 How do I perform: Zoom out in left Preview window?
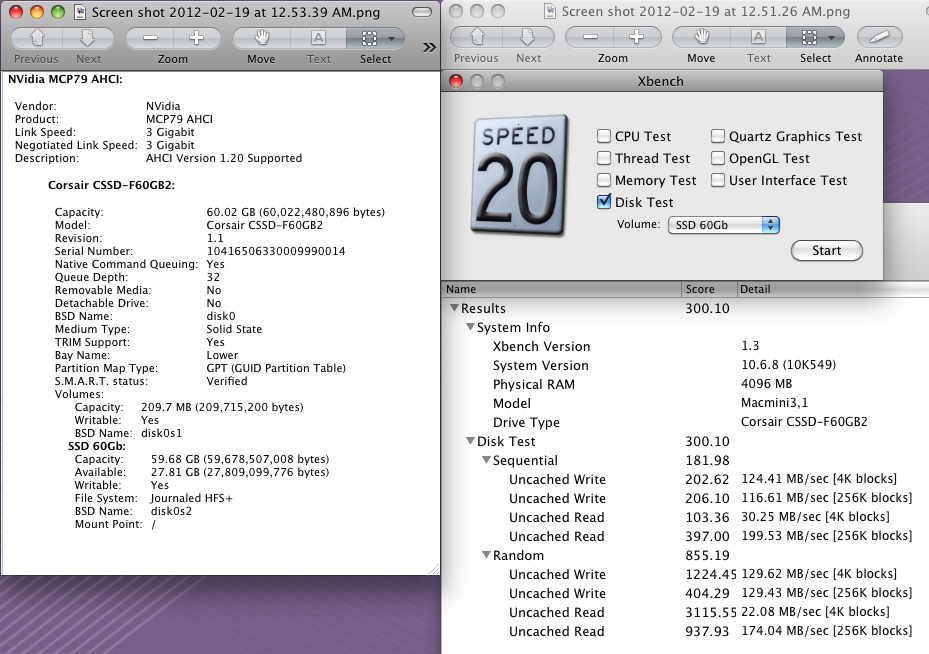pyautogui.click(x=150, y=39)
